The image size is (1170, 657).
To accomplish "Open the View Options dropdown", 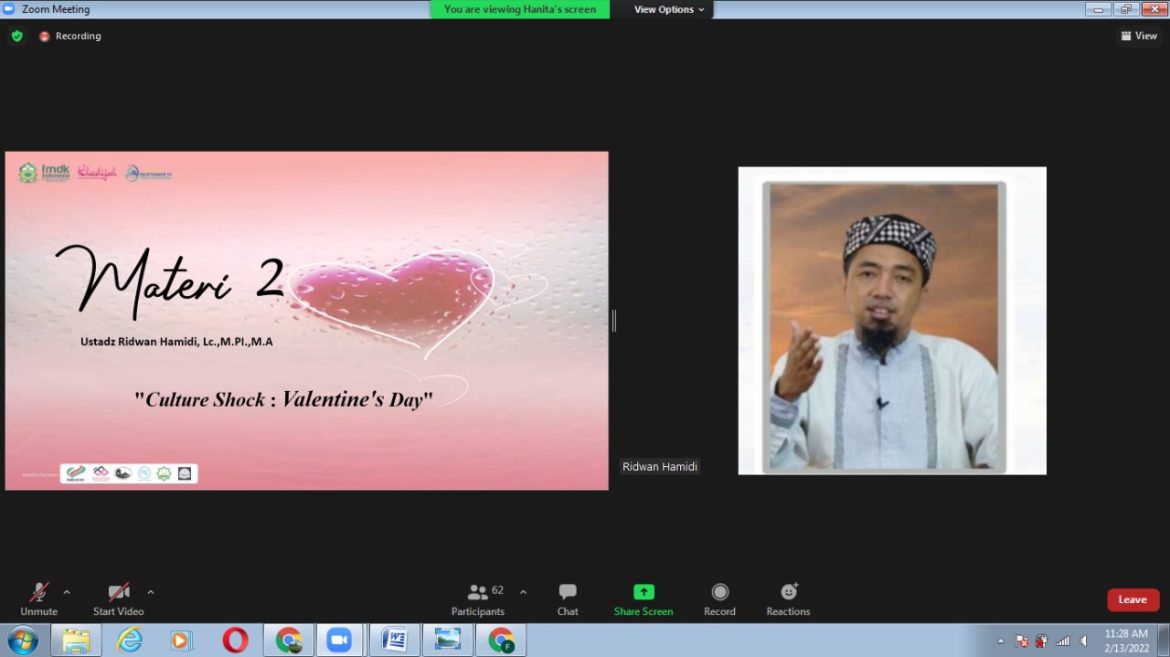I will (669, 10).
